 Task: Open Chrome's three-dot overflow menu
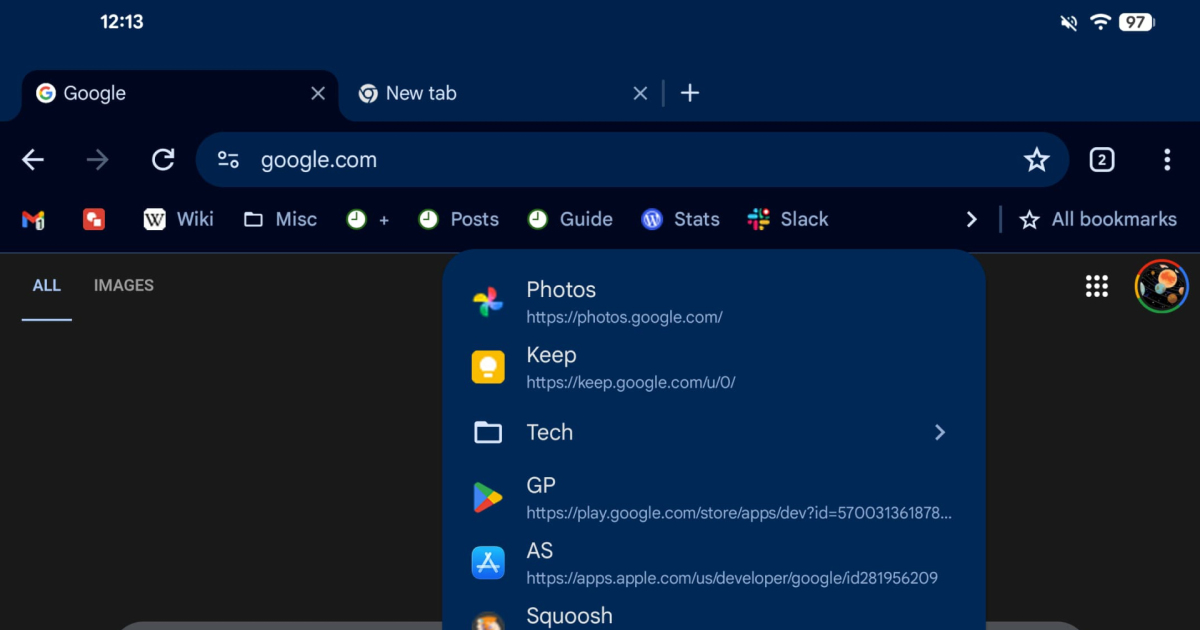[1166, 160]
